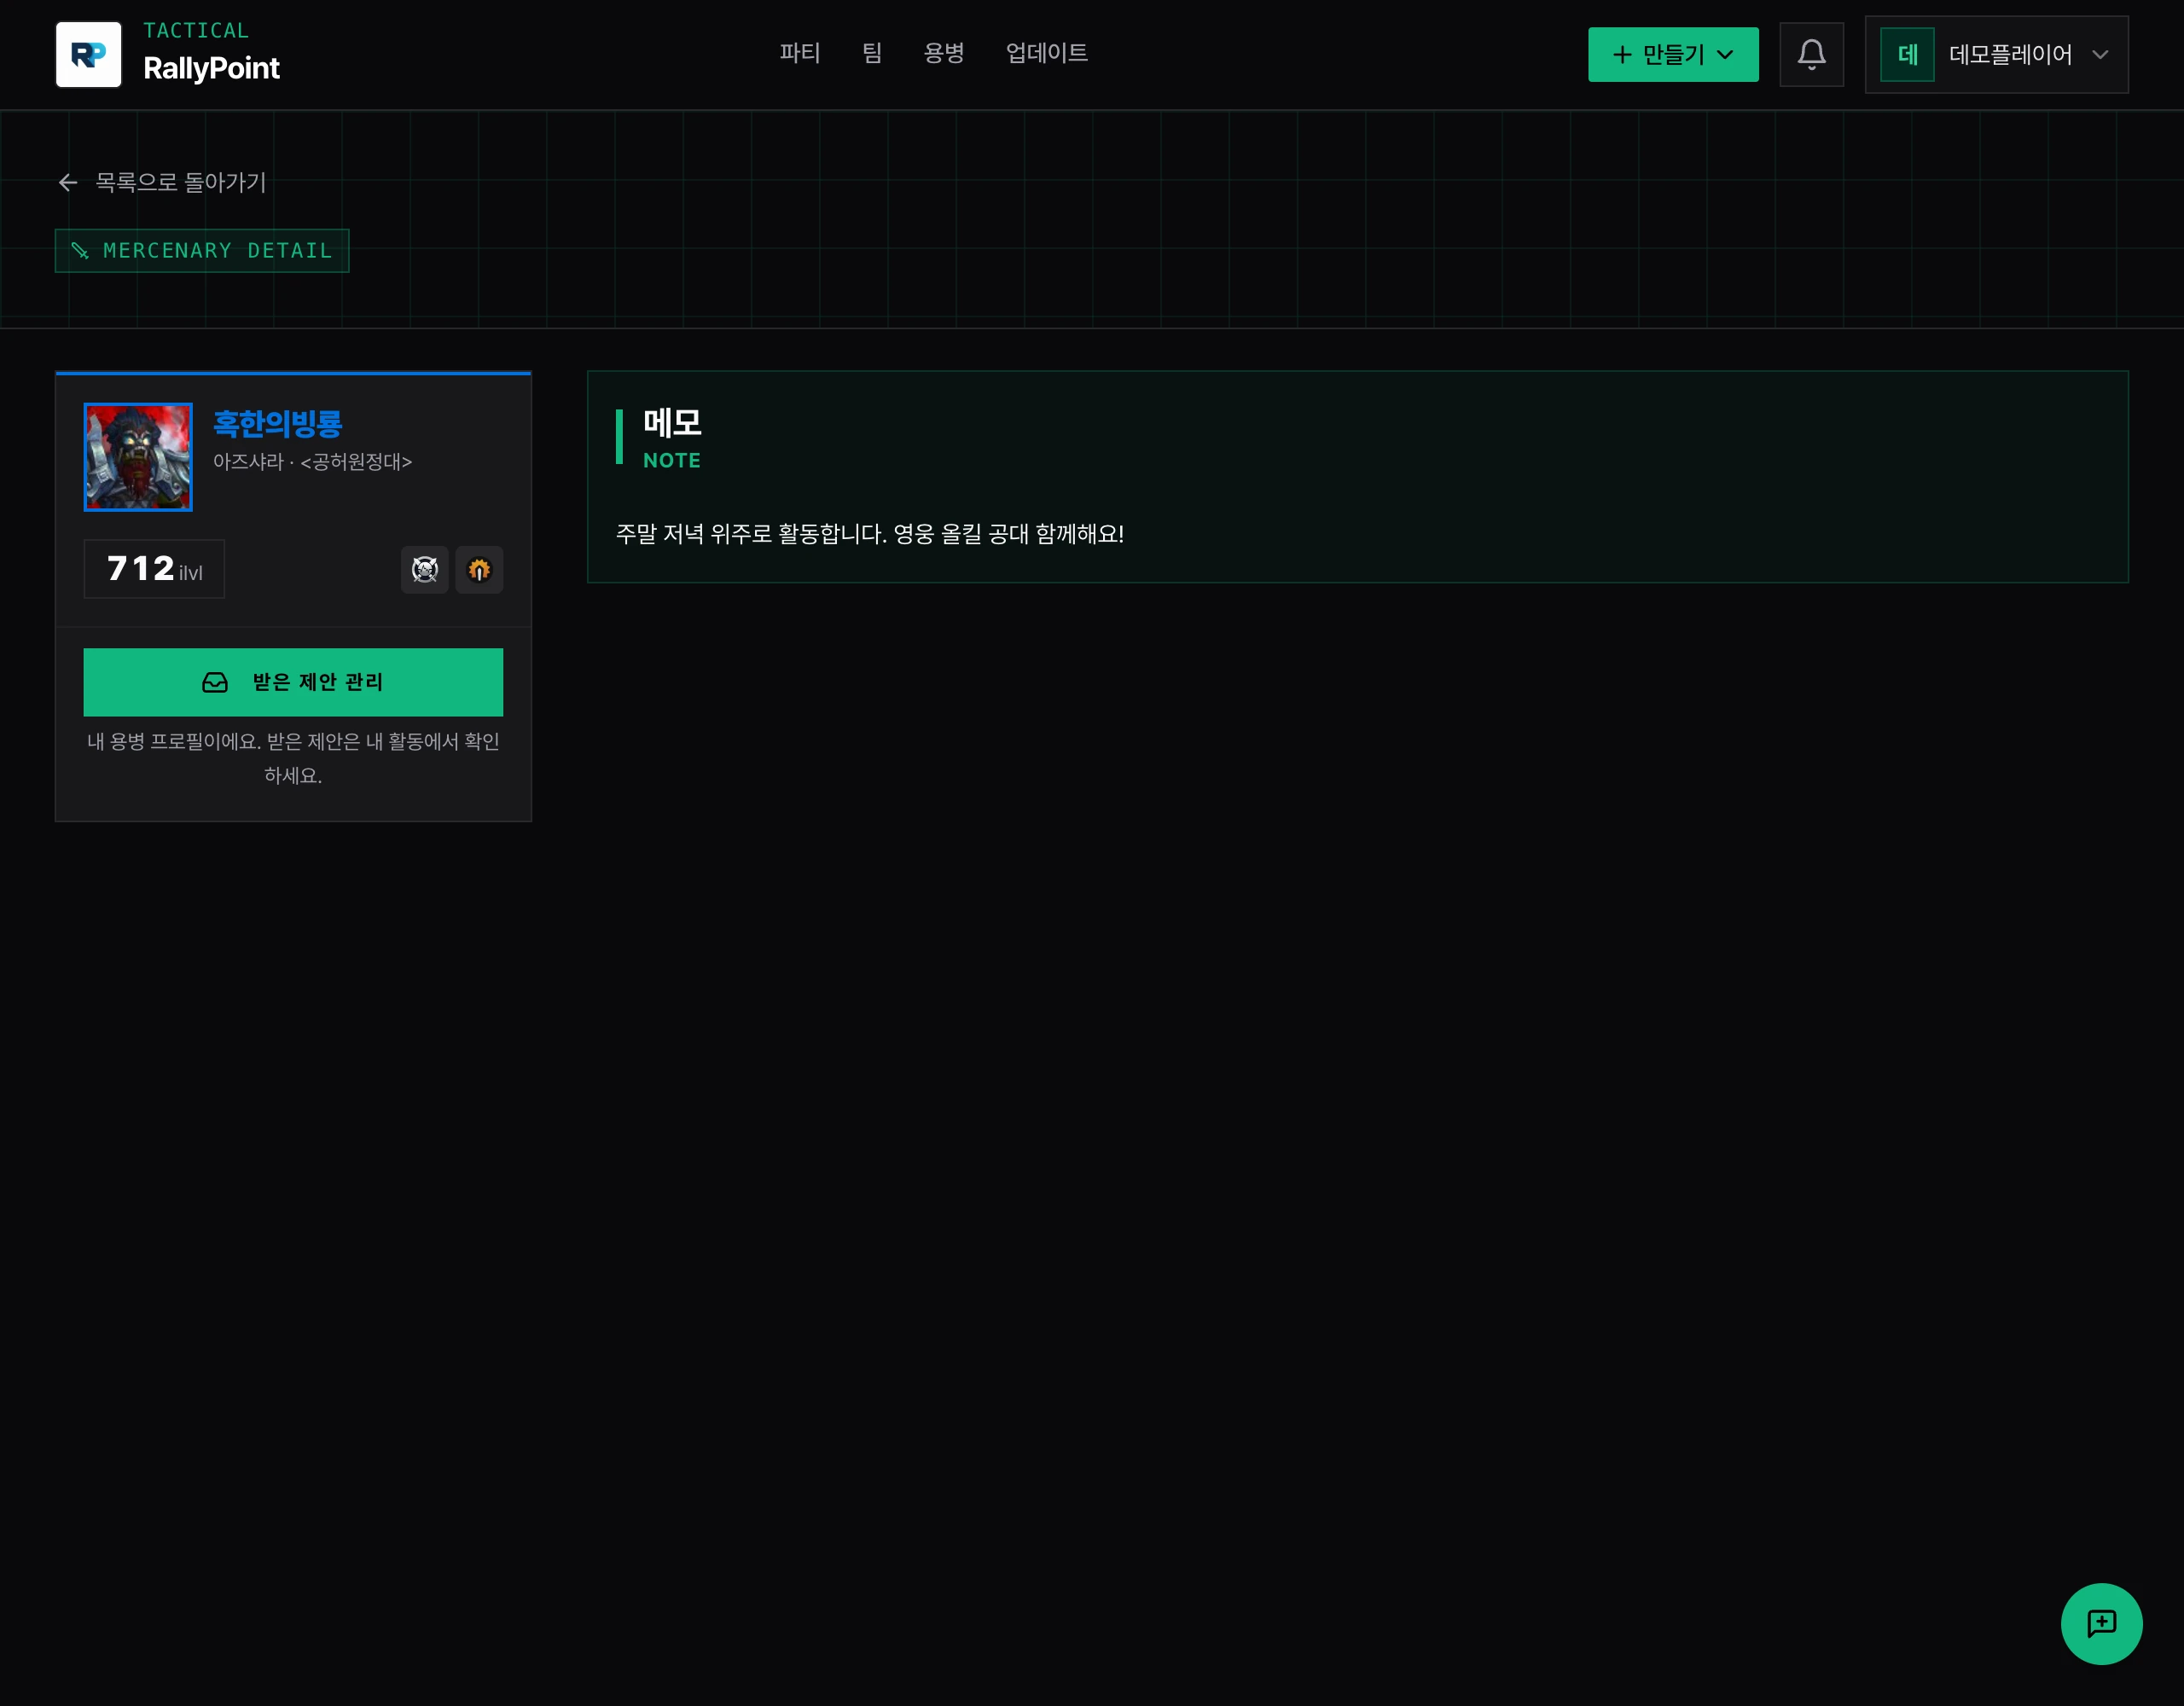Viewport: 2184px width, 1706px height.
Task: Click the 메모 heading
Action: tap(672, 423)
